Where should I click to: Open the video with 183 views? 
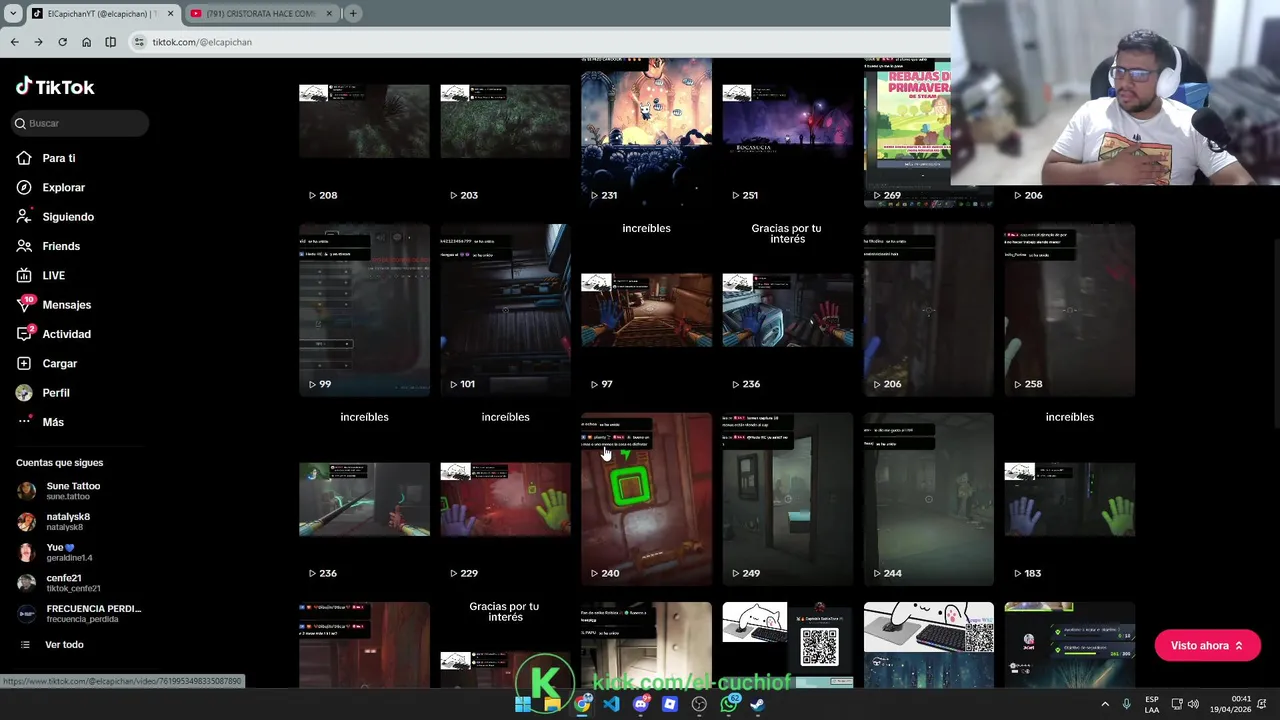1069,499
